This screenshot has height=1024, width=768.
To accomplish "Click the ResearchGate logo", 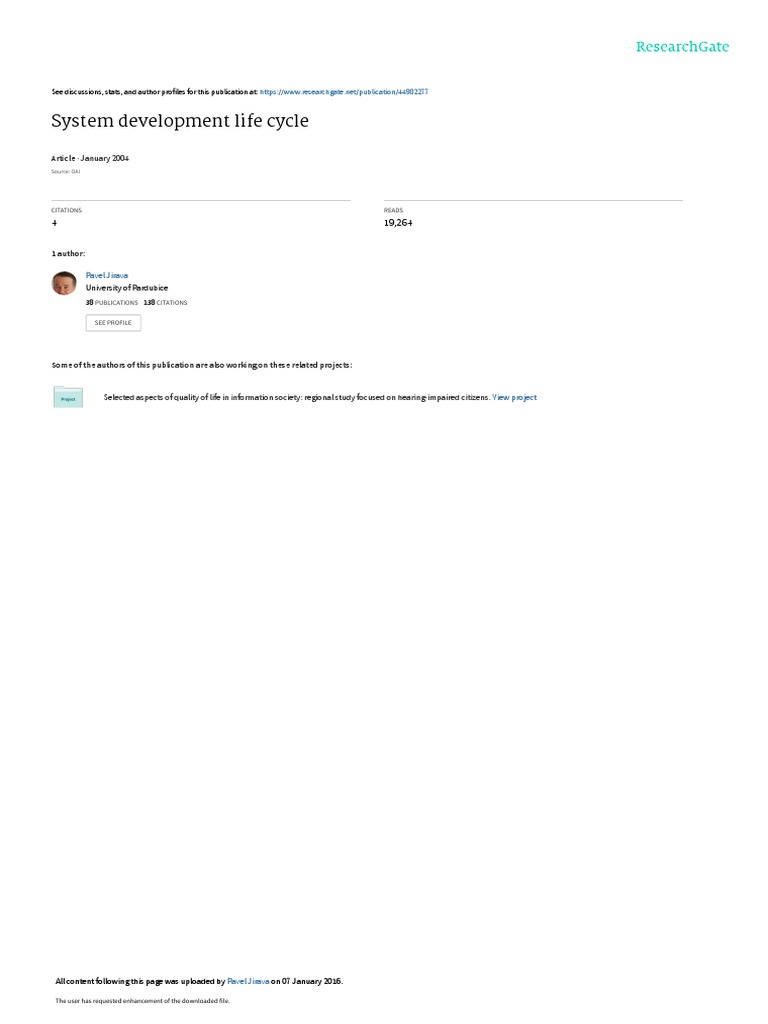I will [x=682, y=46].
